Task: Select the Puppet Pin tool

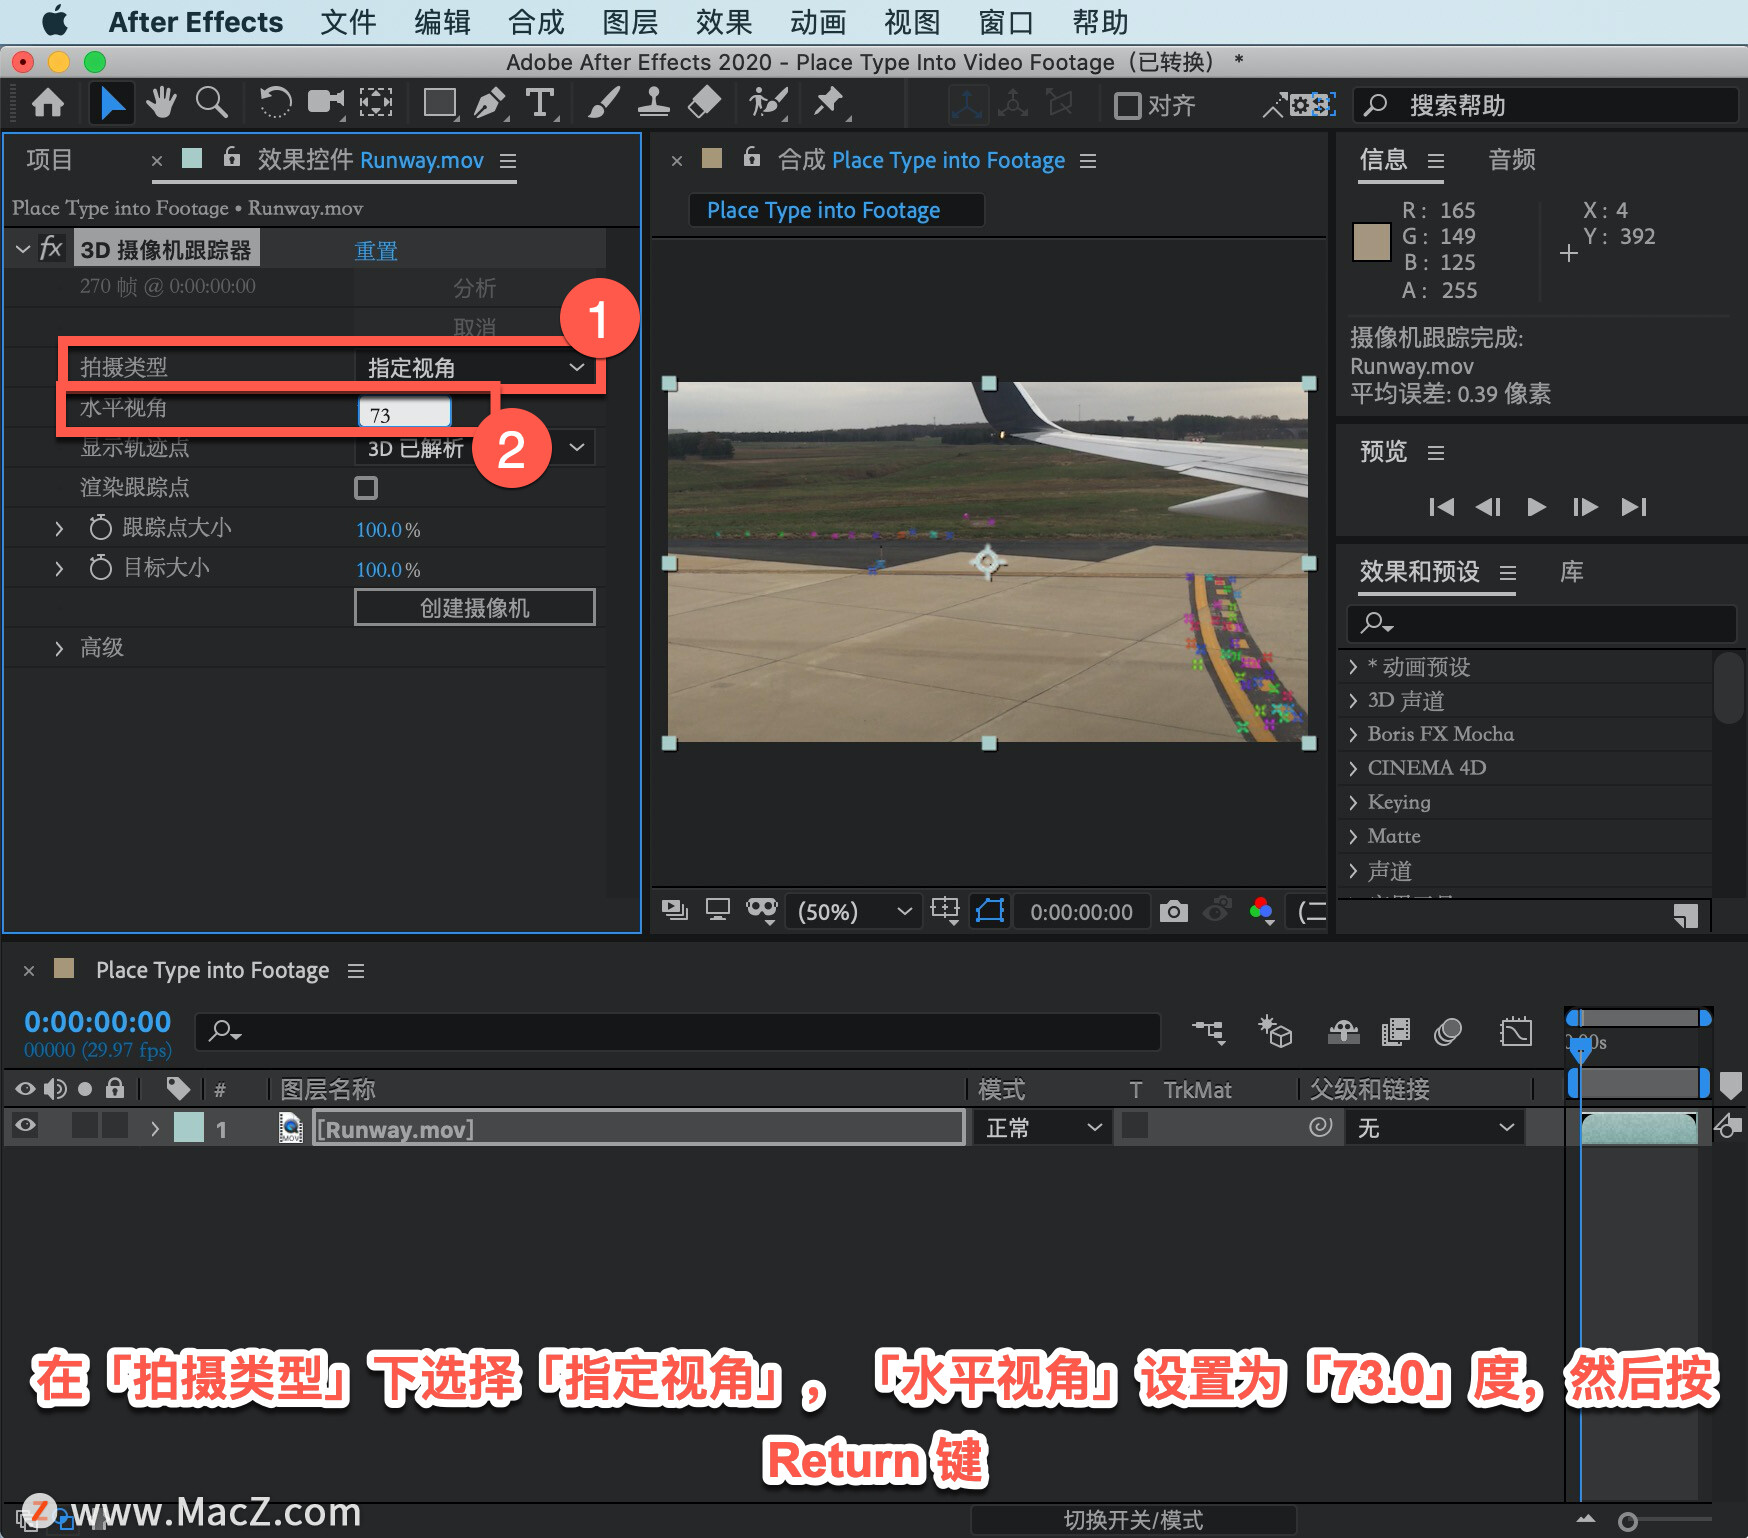Action: pyautogui.click(x=829, y=103)
